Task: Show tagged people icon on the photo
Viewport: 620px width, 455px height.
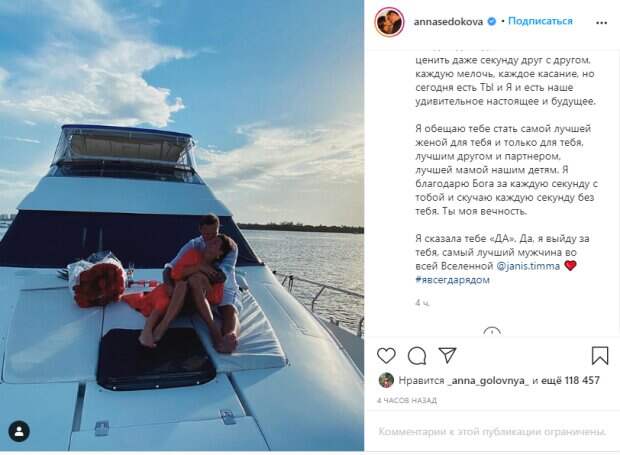Action: pos(19,431)
